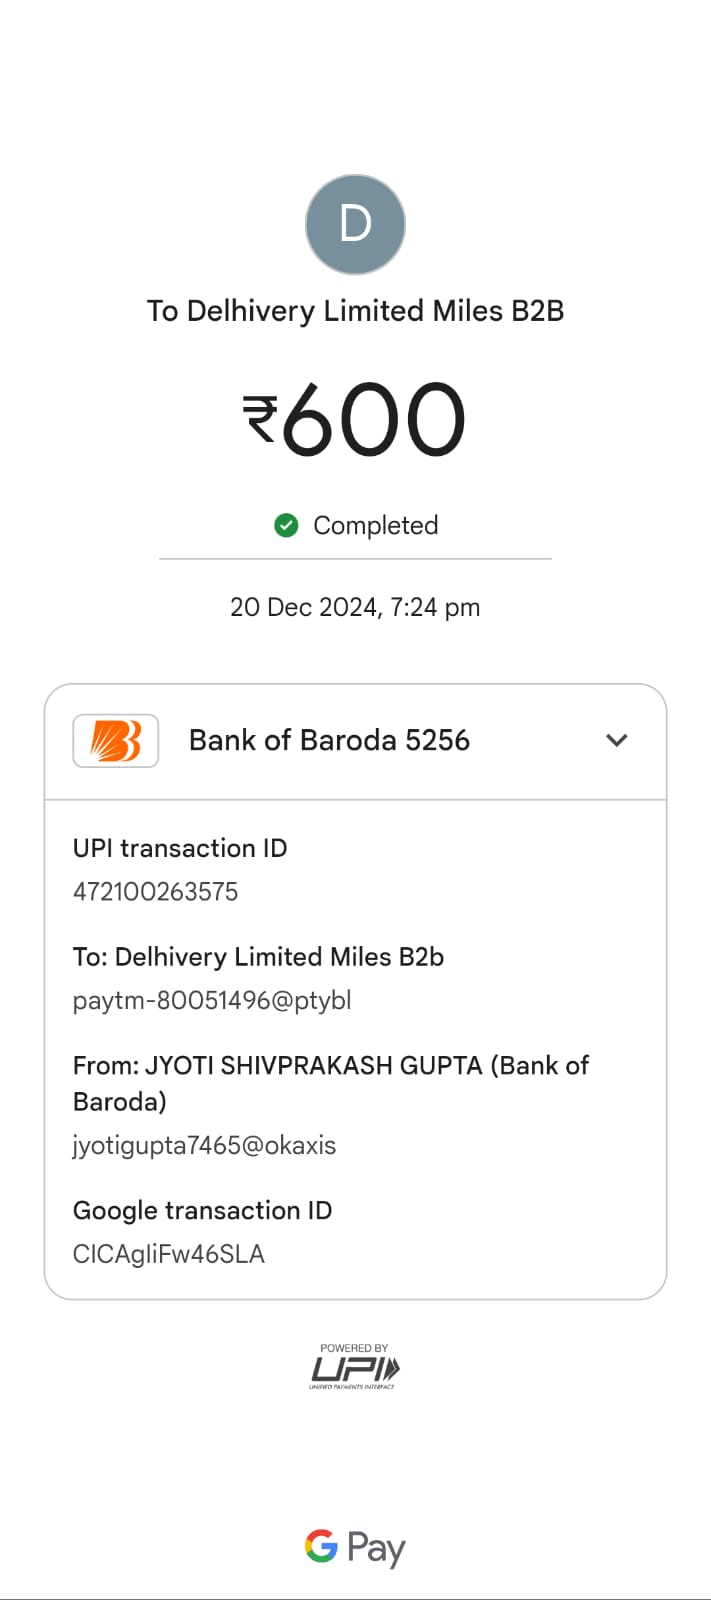Viewport: 711px width, 1600px height.
Task: Collapse details using the chevron arrow
Action: point(617,741)
